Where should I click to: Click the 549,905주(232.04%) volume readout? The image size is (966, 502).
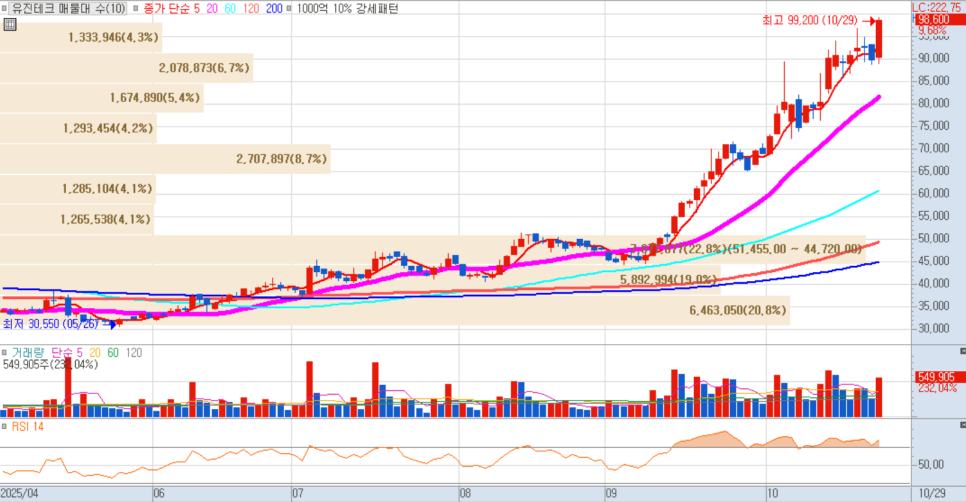click(x=51, y=365)
